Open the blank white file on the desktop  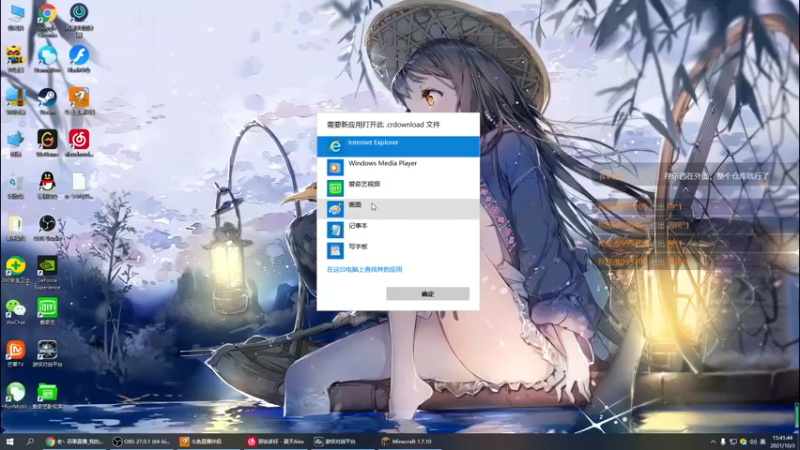pos(79,185)
